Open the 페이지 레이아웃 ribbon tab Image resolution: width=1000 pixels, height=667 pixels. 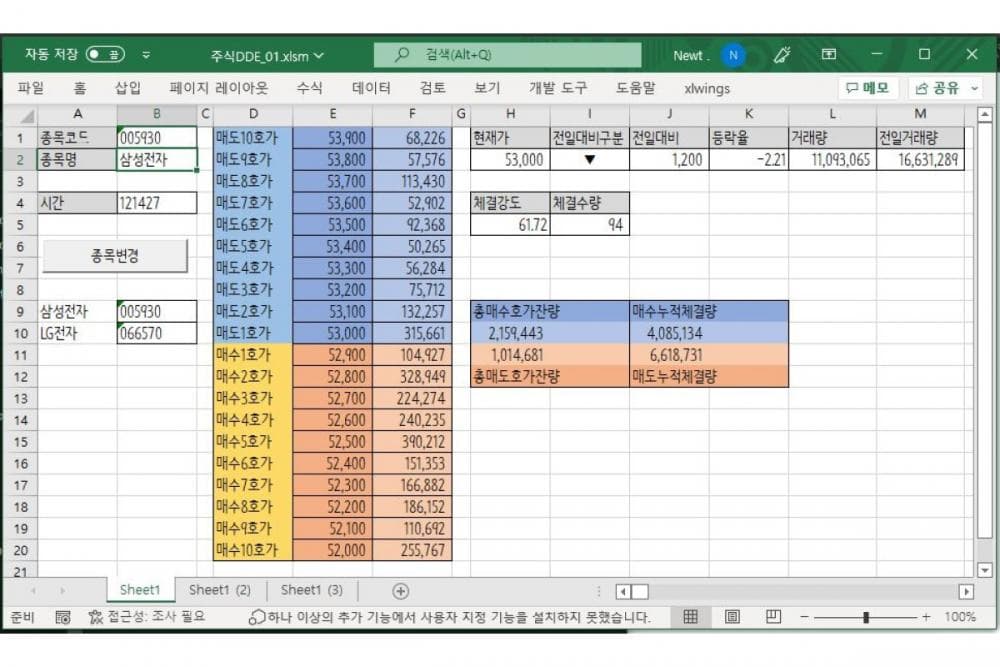tap(219, 88)
